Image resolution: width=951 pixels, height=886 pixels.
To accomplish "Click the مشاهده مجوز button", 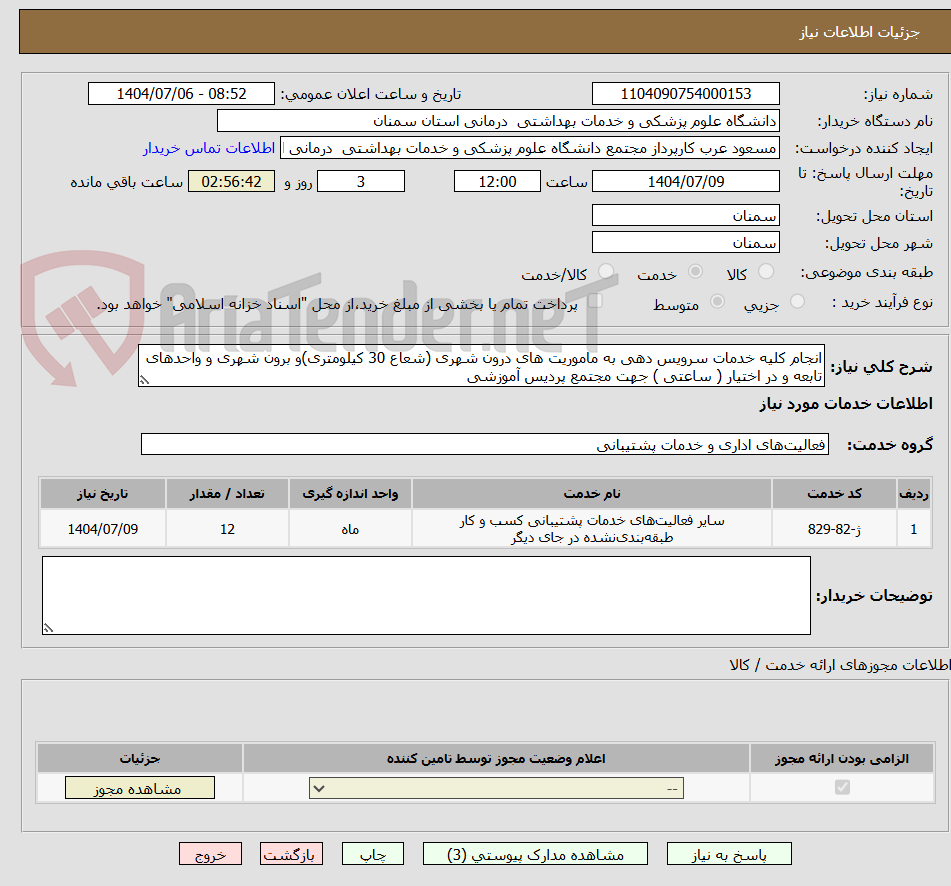I will 139,787.
